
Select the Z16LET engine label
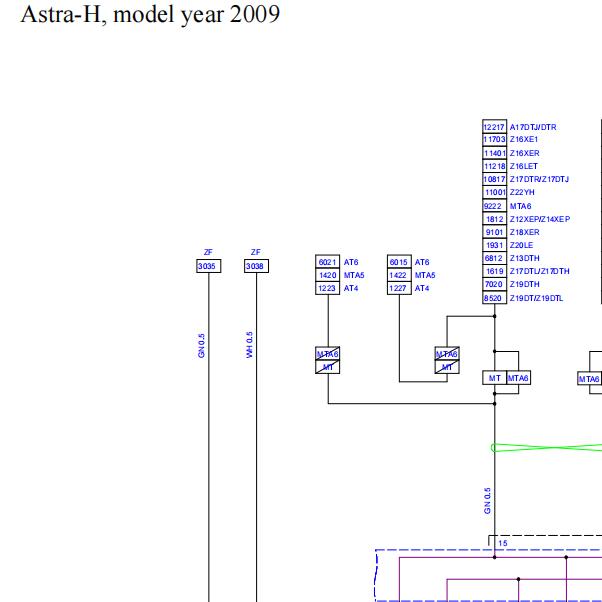click(524, 166)
